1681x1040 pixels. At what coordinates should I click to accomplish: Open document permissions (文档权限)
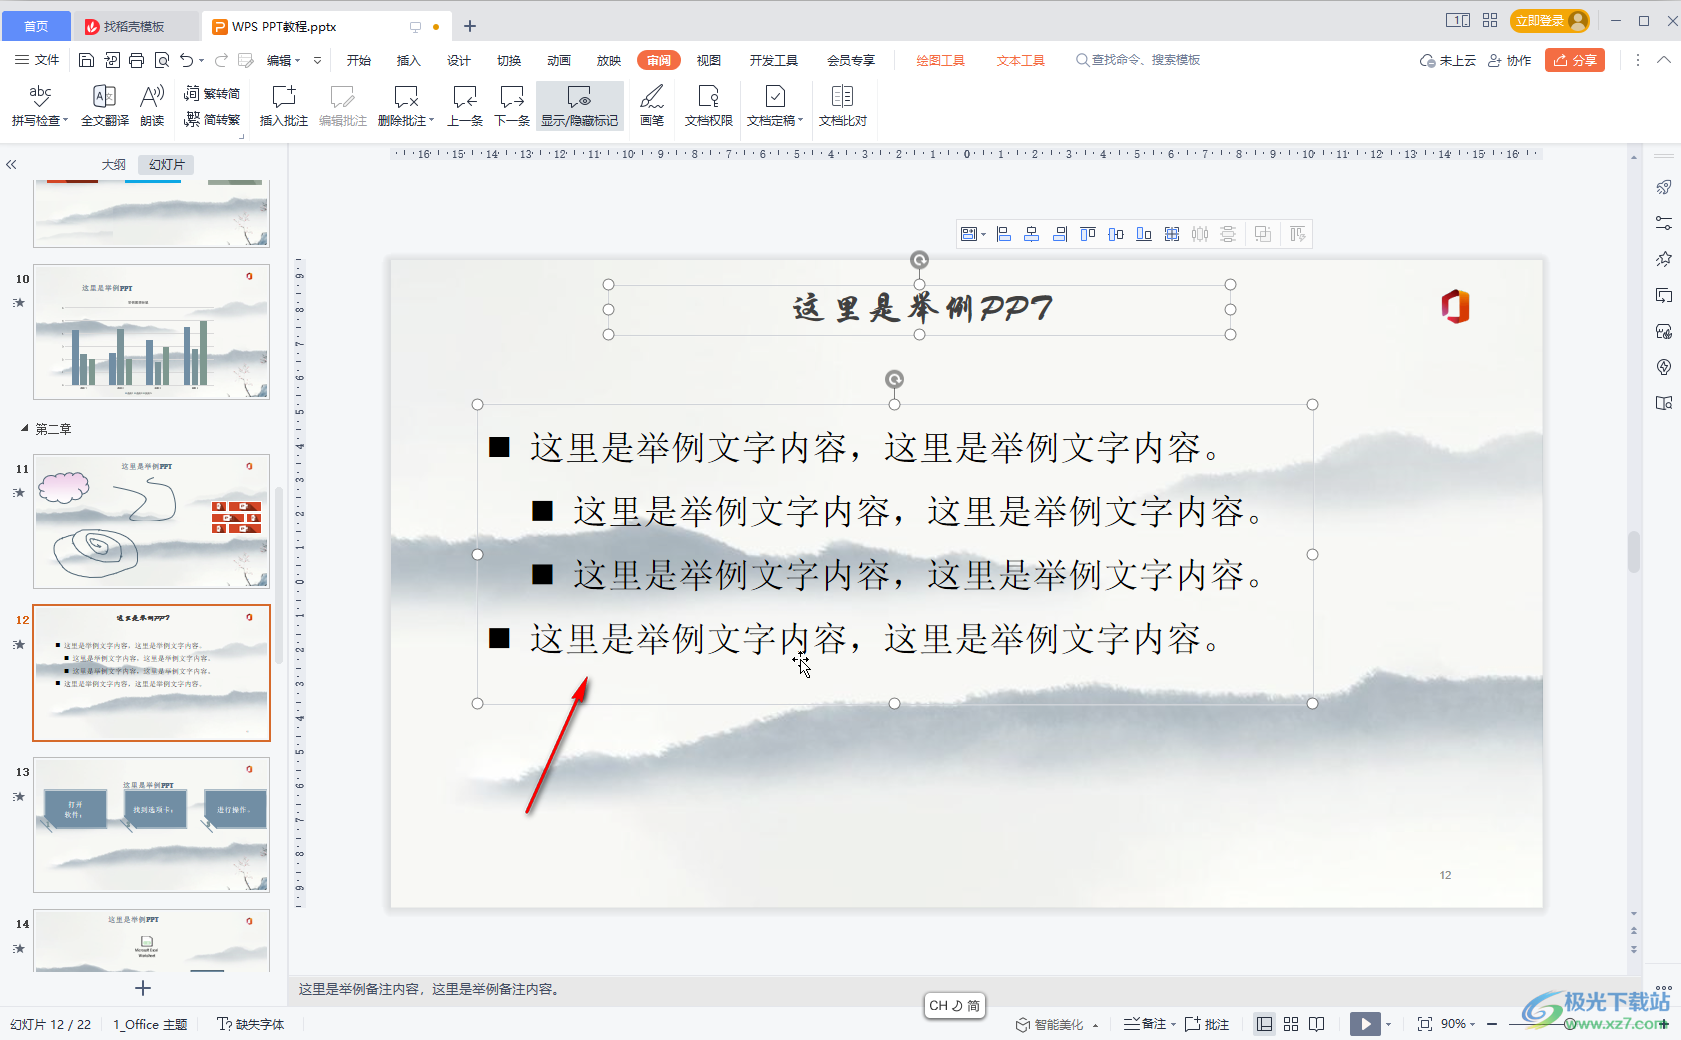coord(709,105)
